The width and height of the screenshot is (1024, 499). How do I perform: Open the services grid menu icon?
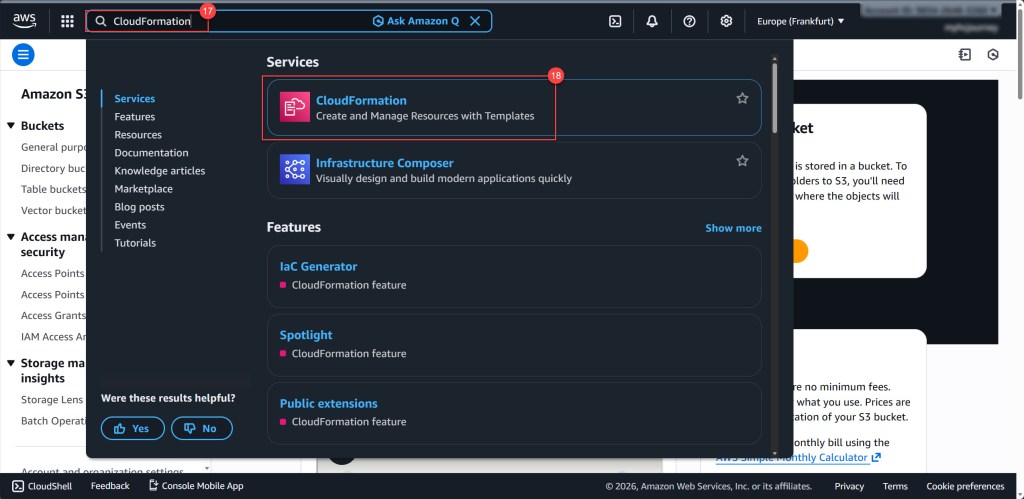(x=67, y=21)
